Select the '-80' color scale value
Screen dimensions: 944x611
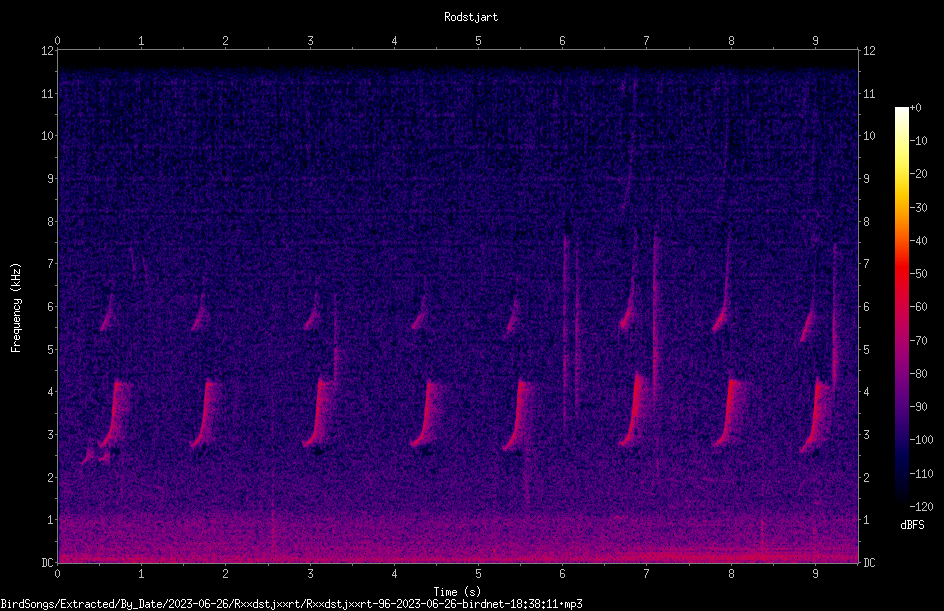(919, 374)
